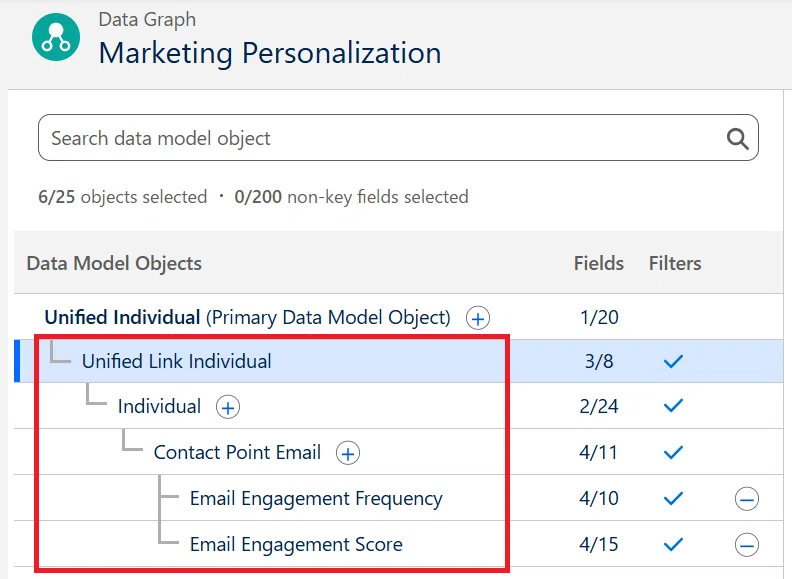Click the 2/24 fields count
Image resolution: width=792 pixels, height=579 pixels.
599,406
